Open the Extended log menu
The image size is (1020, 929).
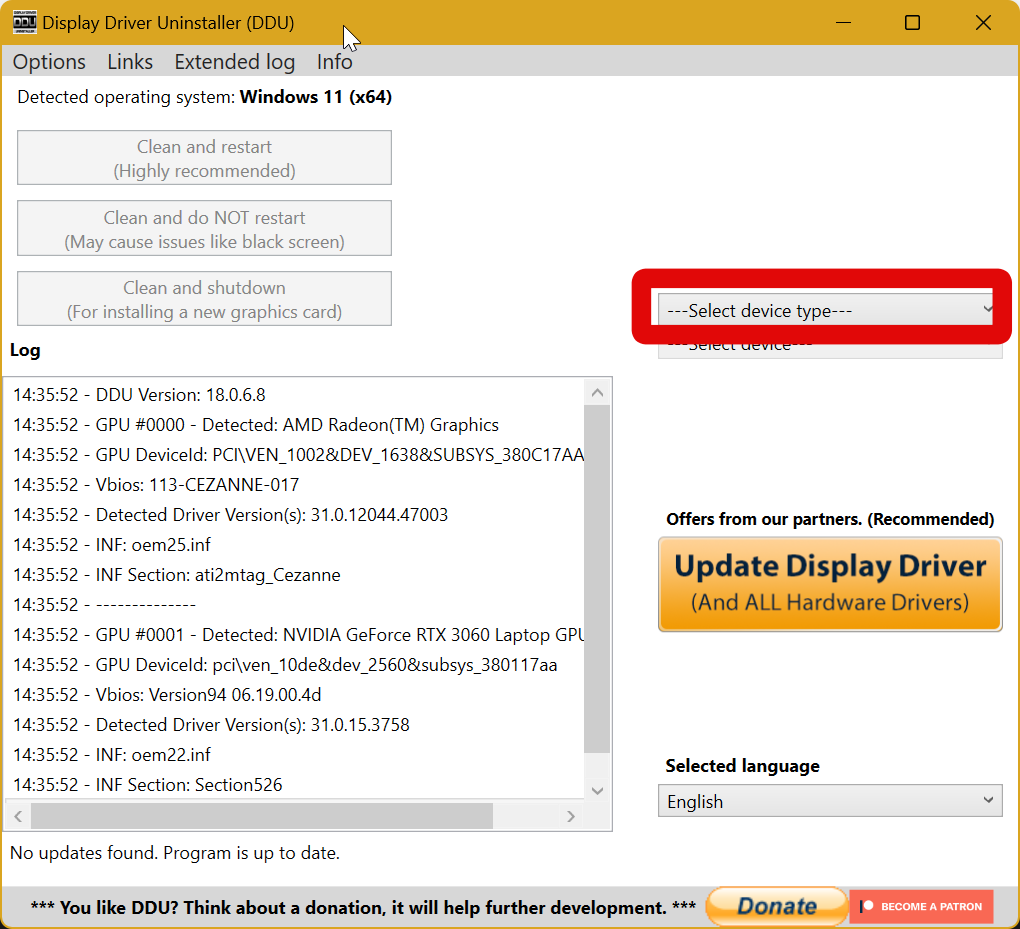[x=234, y=62]
